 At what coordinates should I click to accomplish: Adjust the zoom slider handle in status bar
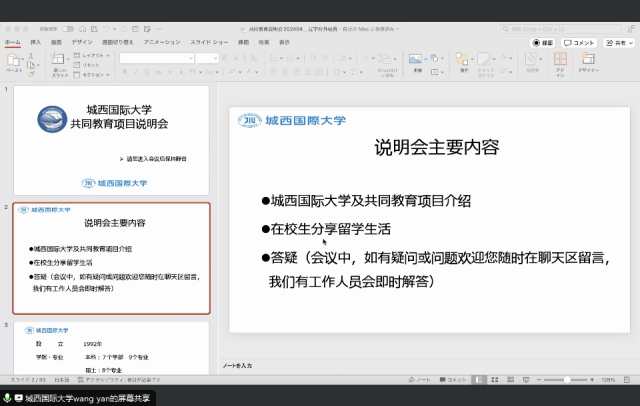coord(567,380)
